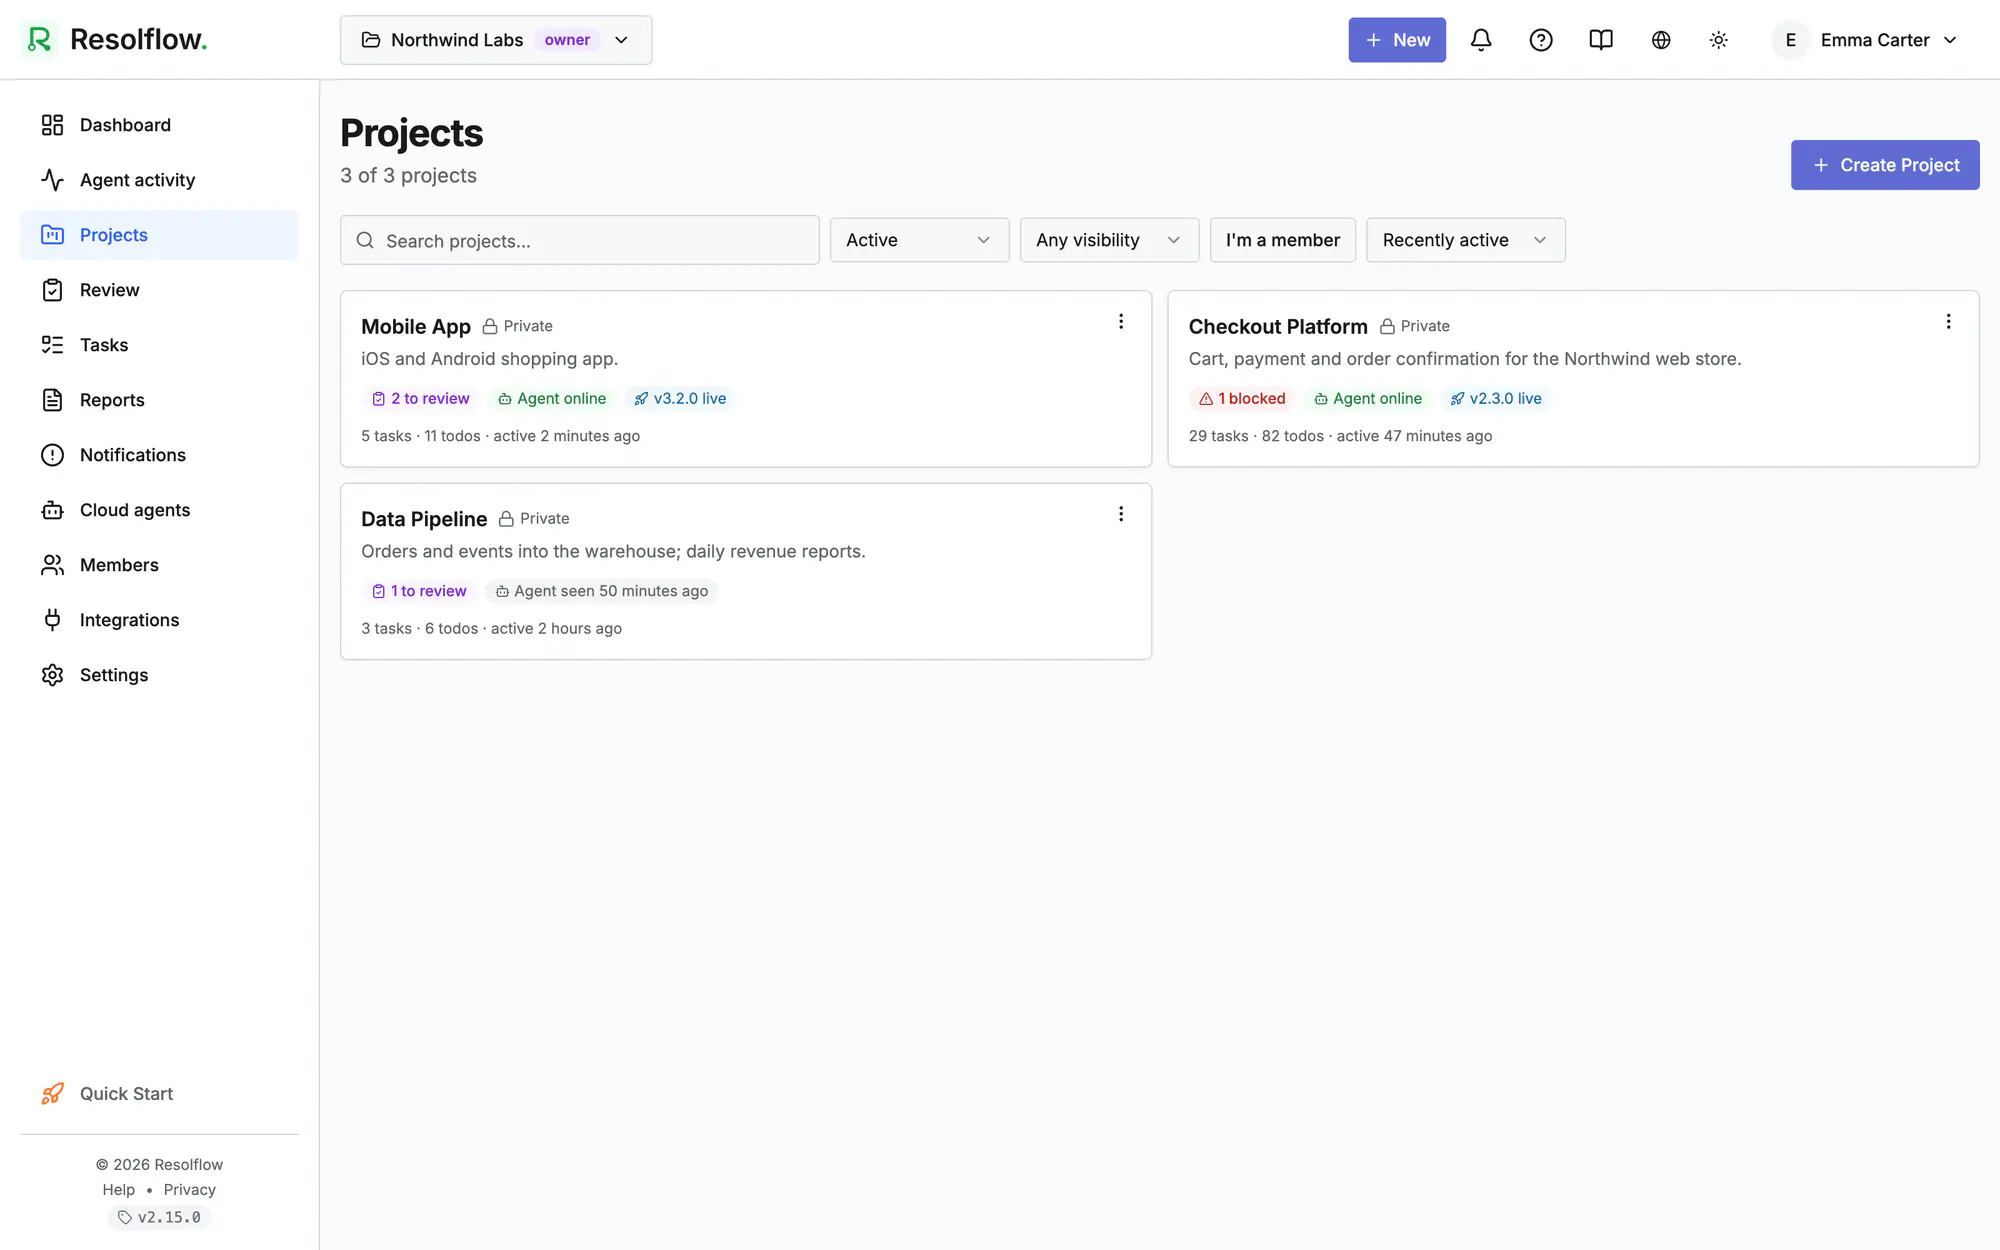Click the Dashboard grid icon in sidebar
Screen dimensions: 2000x1250
point(52,125)
